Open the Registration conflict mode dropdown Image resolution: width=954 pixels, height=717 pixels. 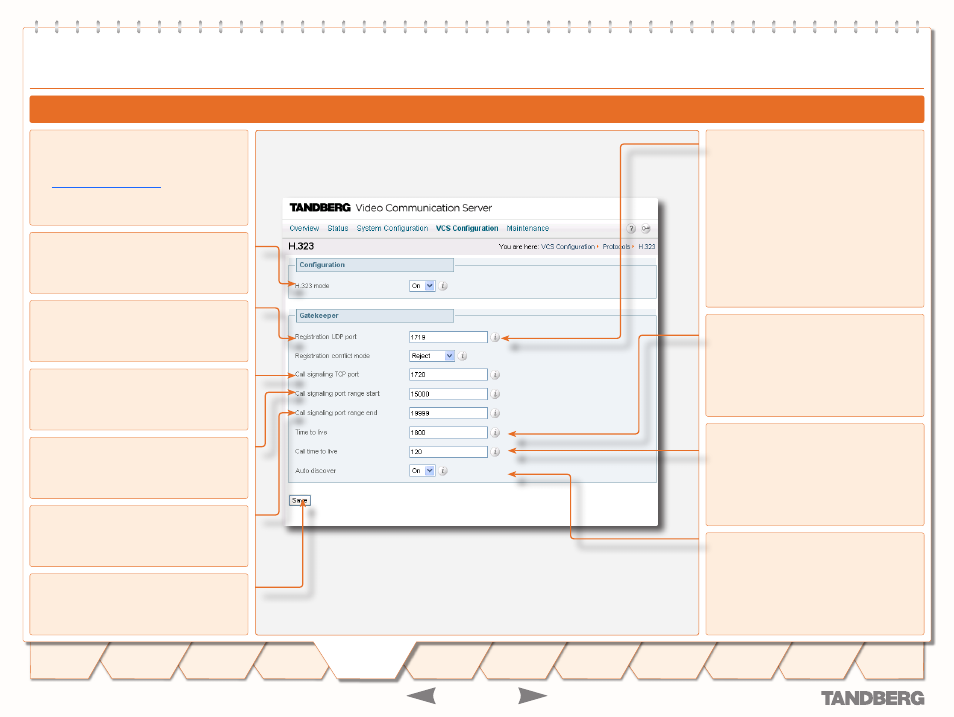tap(432, 355)
